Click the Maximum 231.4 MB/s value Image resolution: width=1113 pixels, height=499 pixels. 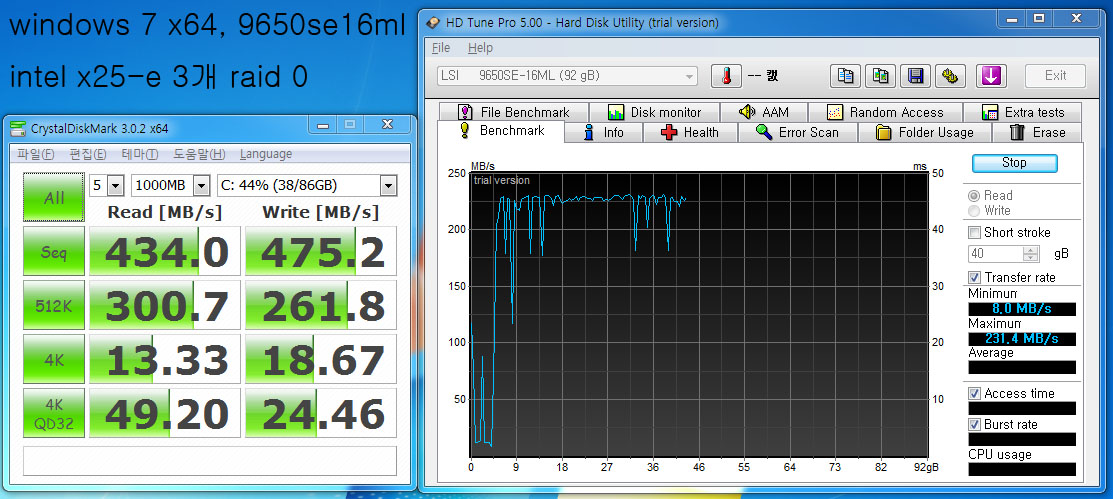pos(1022,339)
